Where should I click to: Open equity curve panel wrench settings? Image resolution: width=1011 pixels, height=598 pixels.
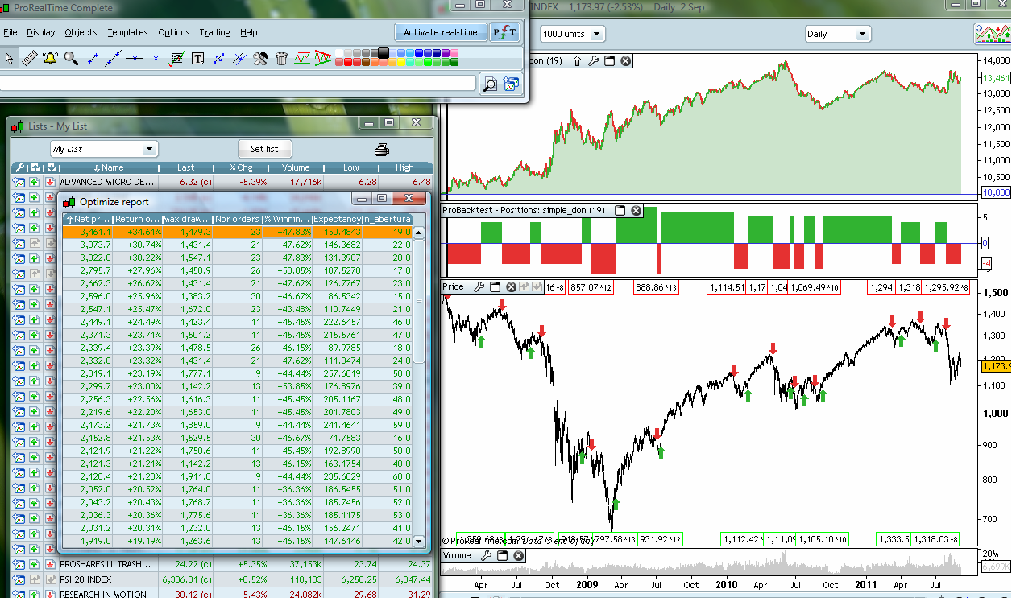click(593, 61)
